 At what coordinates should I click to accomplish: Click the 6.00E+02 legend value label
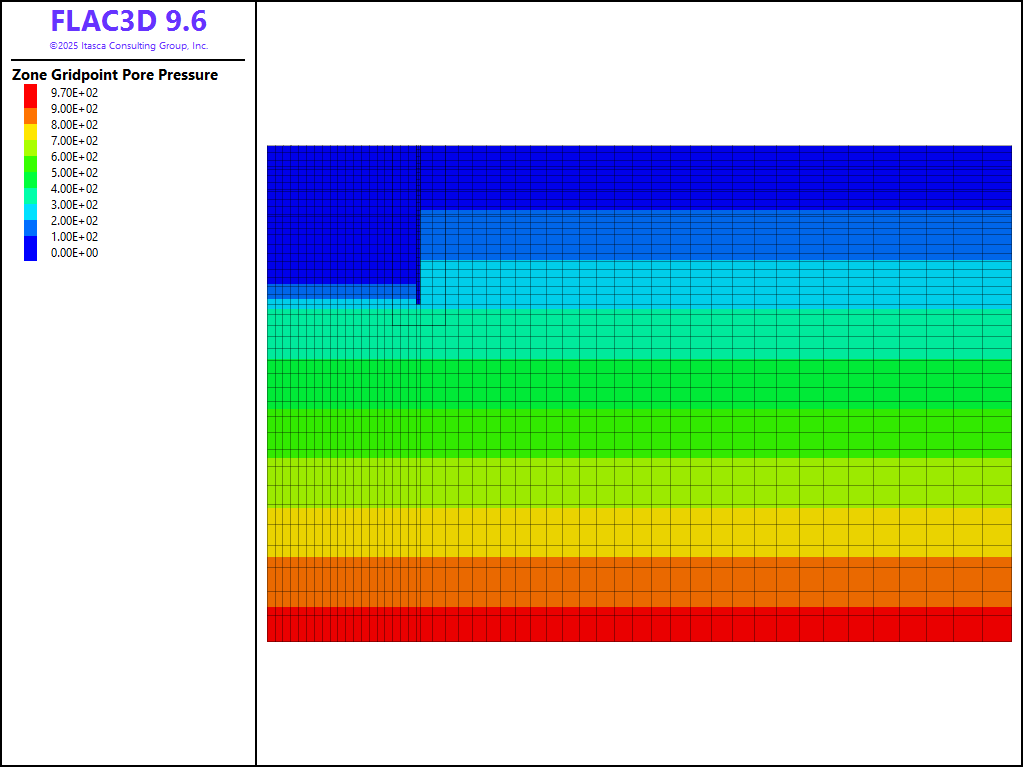click(75, 157)
